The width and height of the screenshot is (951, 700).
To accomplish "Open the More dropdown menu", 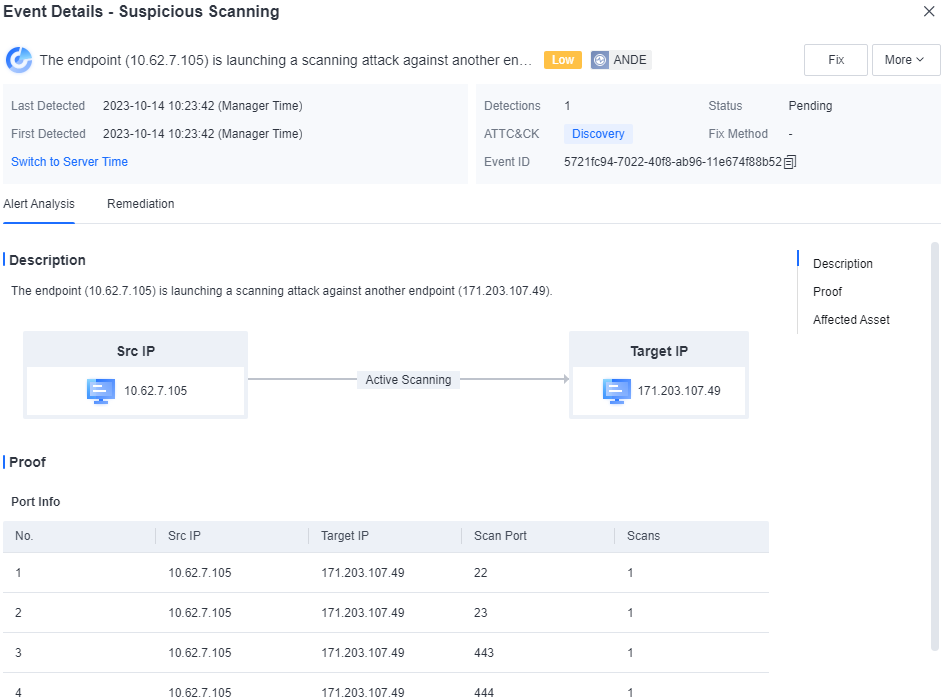I will click(x=905, y=60).
